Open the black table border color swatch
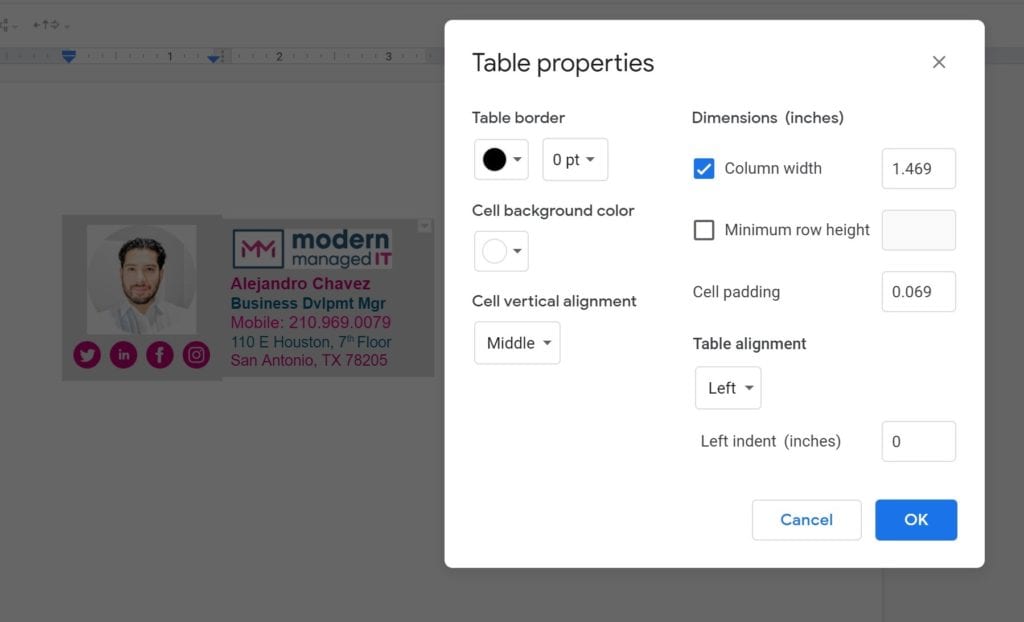The height and width of the screenshot is (622, 1024). tap(501, 159)
